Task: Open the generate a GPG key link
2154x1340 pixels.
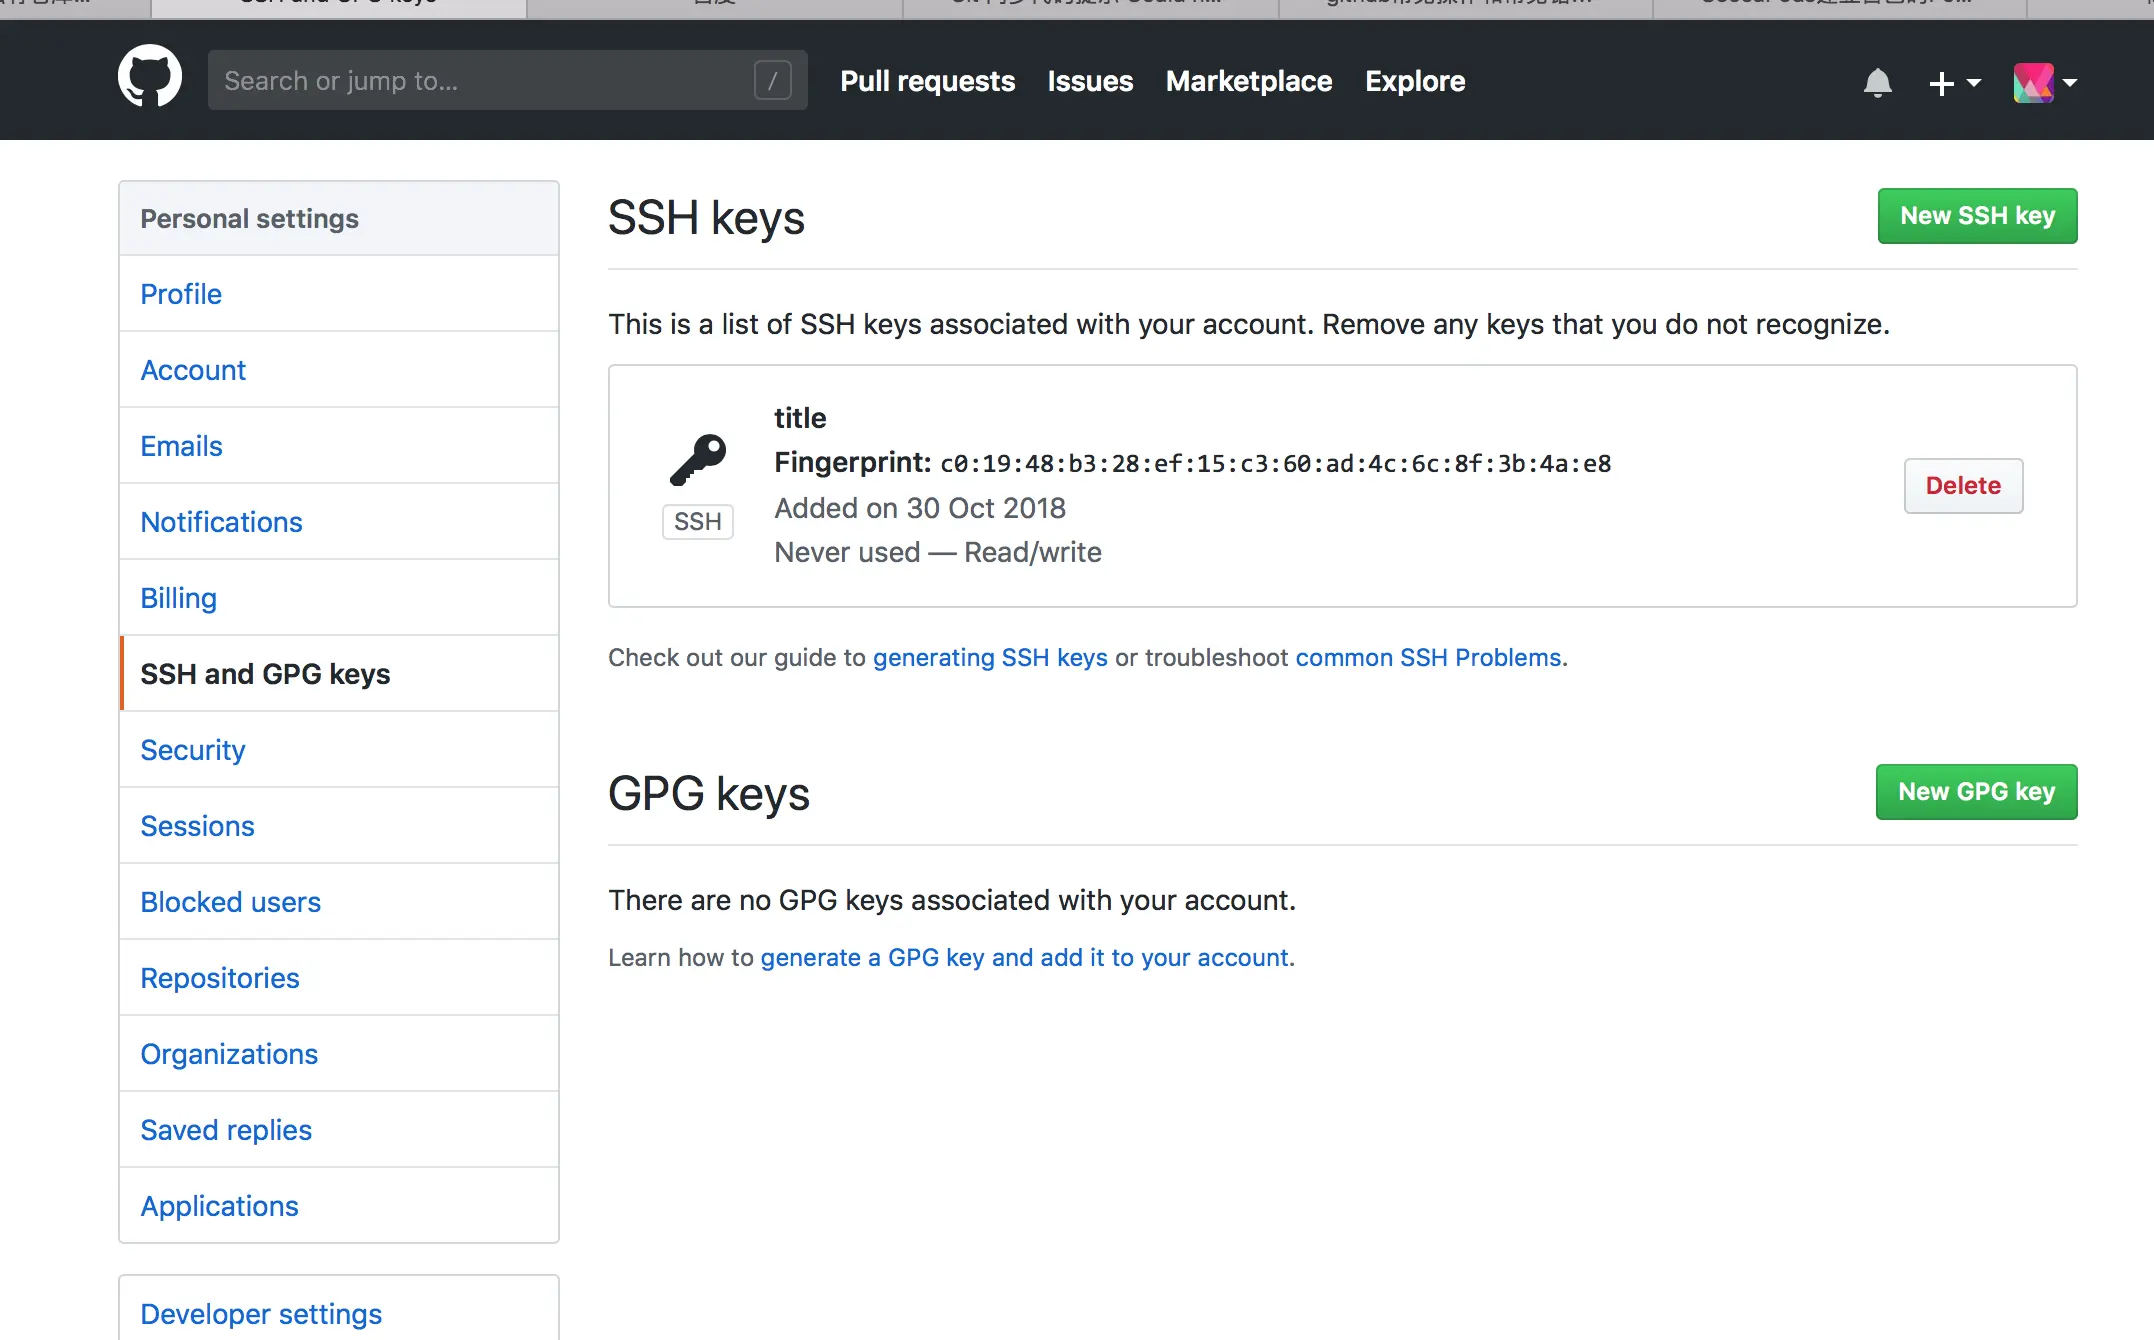Action: (x=1025, y=958)
